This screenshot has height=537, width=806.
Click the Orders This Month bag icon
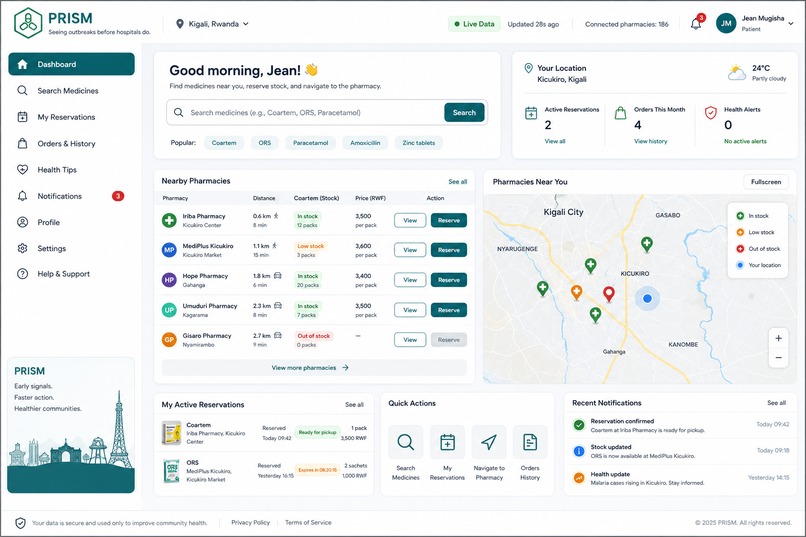[x=620, y=113]
